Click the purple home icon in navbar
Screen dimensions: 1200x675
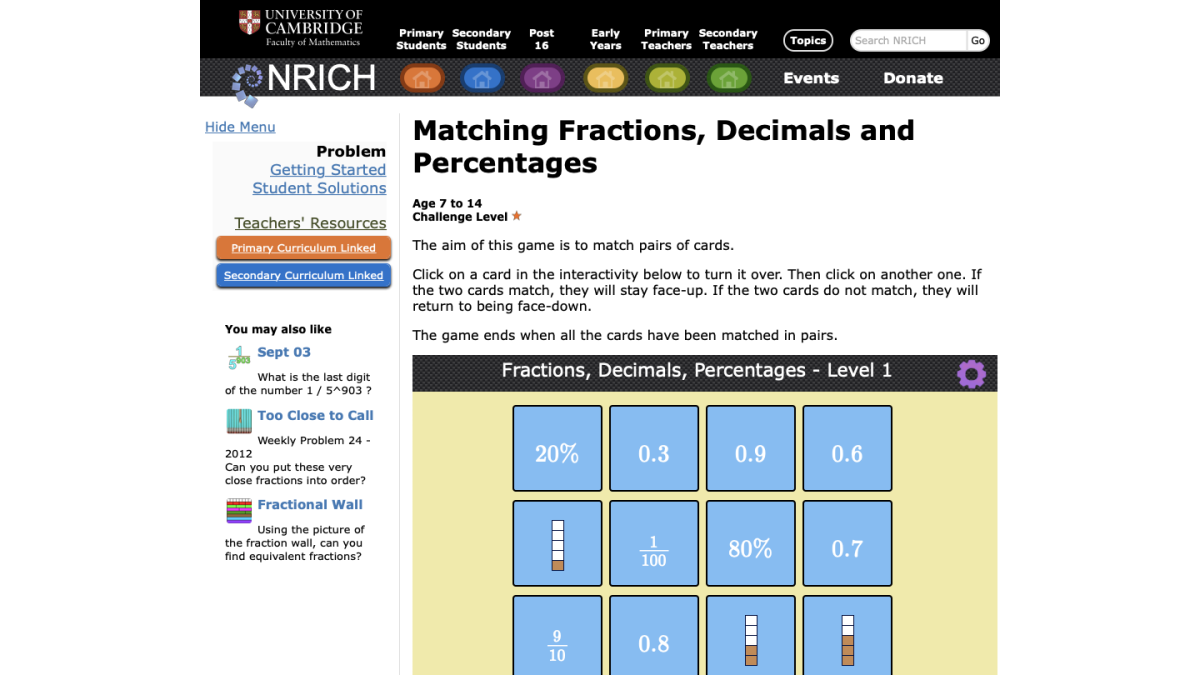pyautogui.click(x=543, y=77)
